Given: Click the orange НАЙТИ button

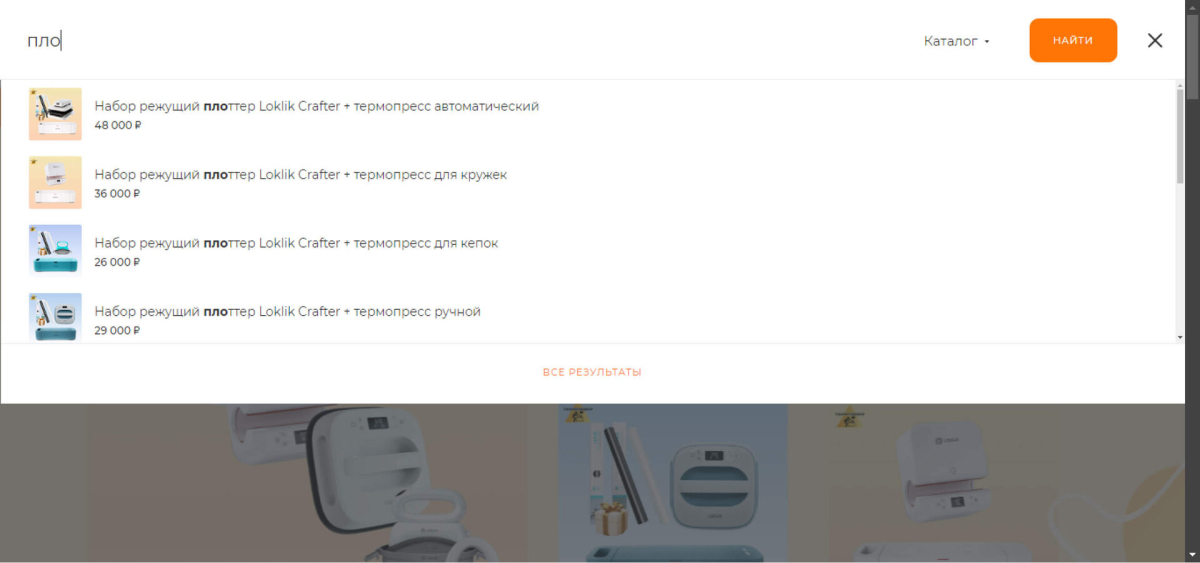Looking at the screenshot, I should point(1073,40).
